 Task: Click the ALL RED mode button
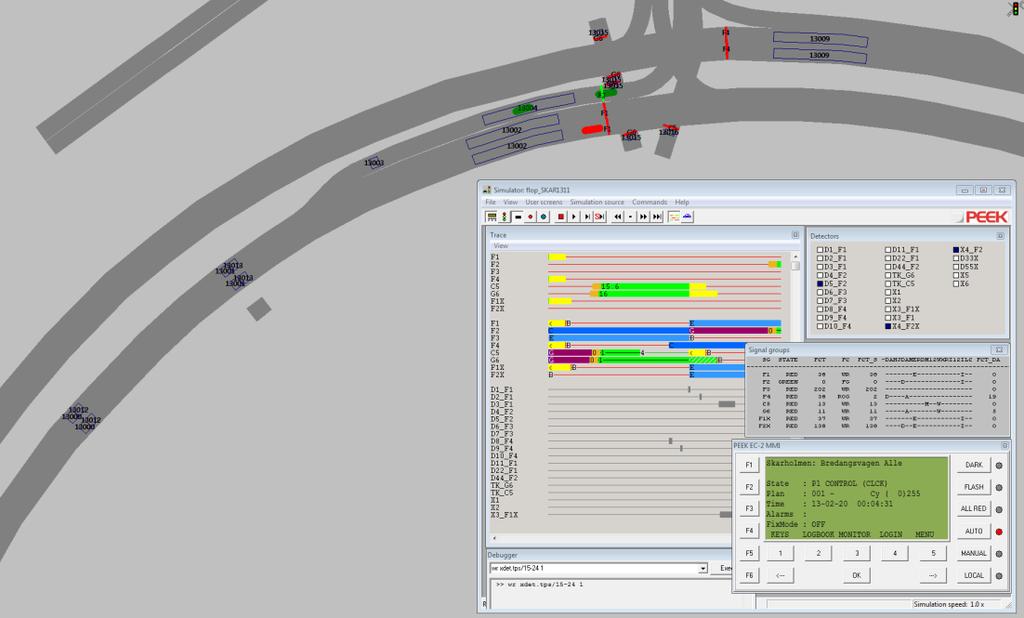pyautogui.click(x=973, y=508)
